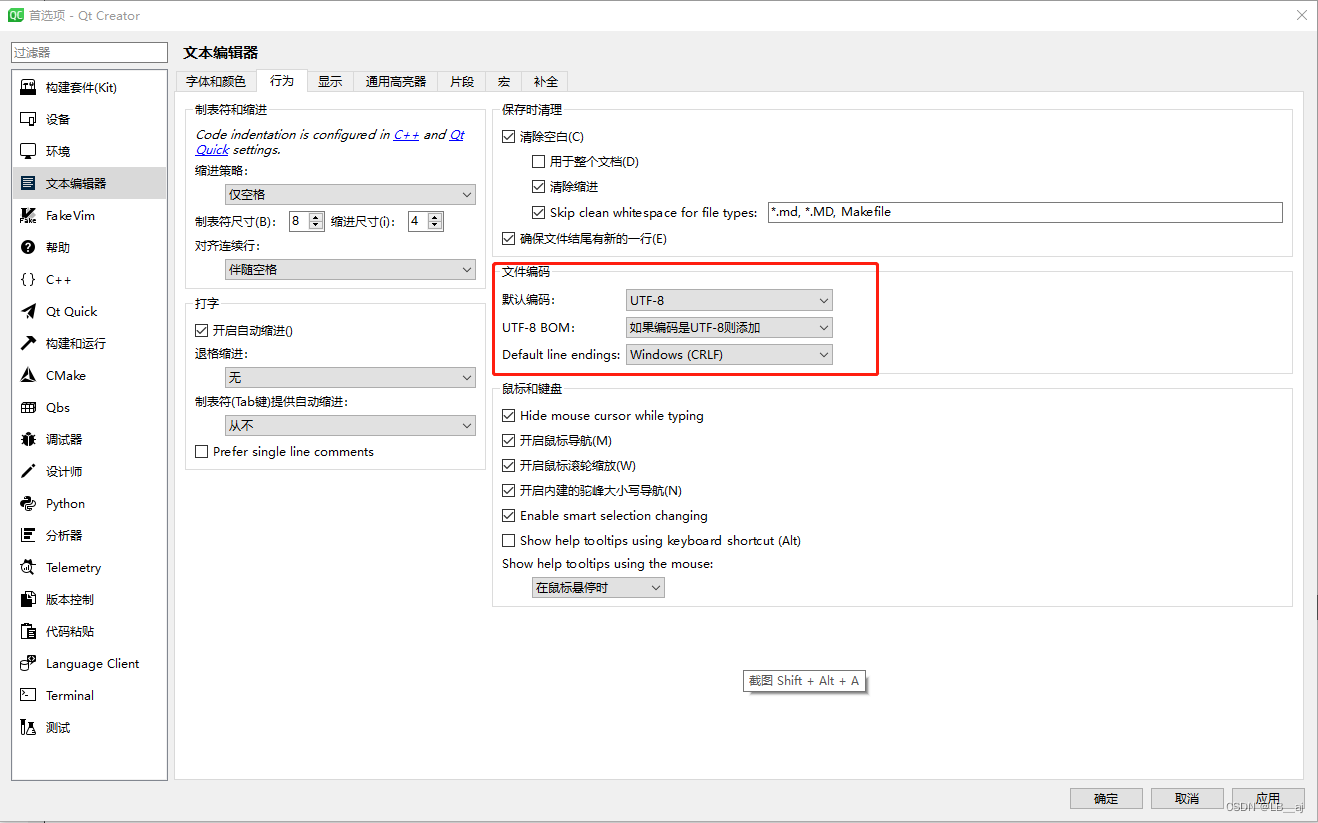
Task: Open the 代码粘贴 settings icon
Action: [28, 631]
